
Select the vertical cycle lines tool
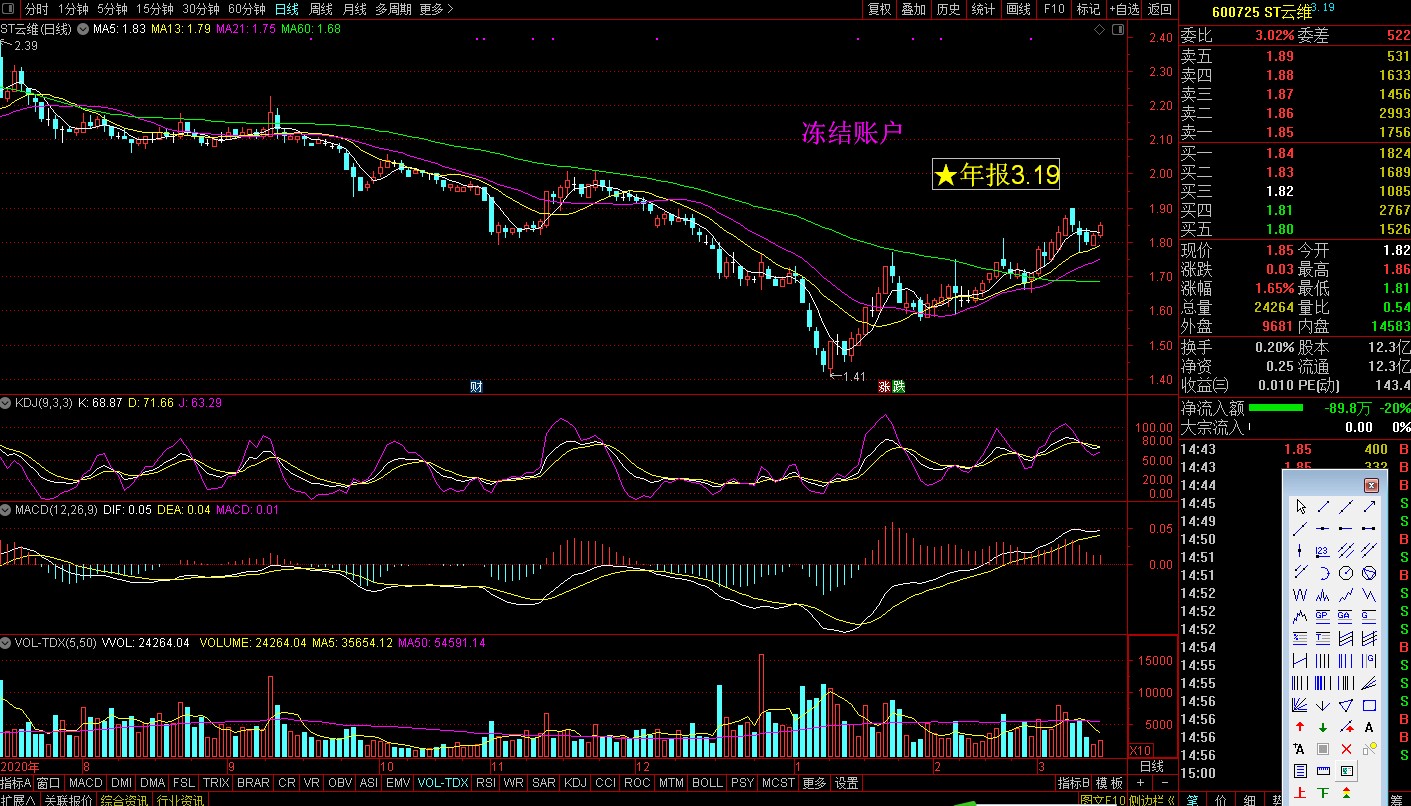pyautogui.click(x=1322, y=660)
